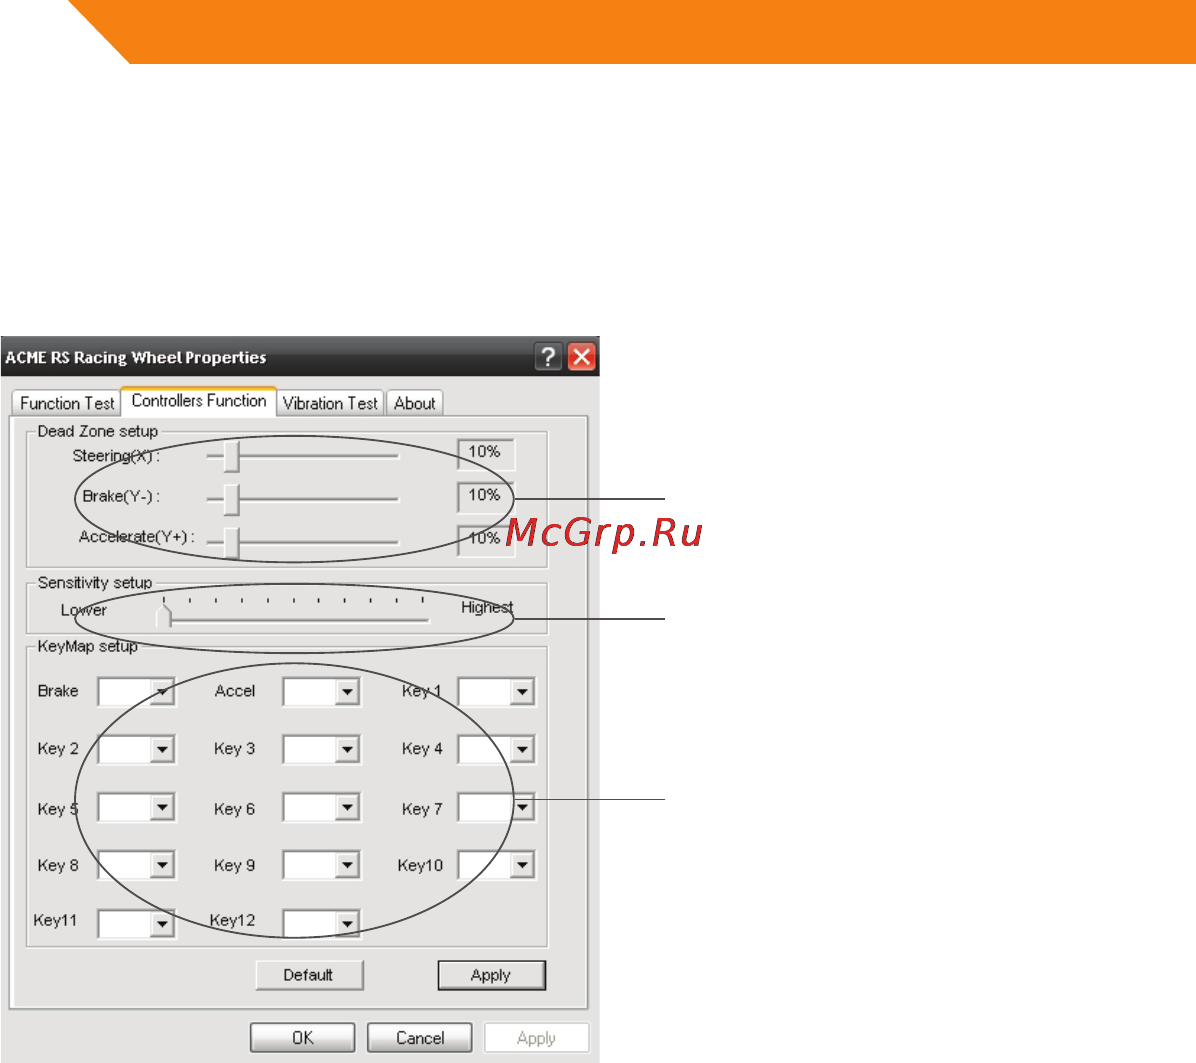
Task: Click the Accelerate 10% value box
Action: tap(486, 540)
